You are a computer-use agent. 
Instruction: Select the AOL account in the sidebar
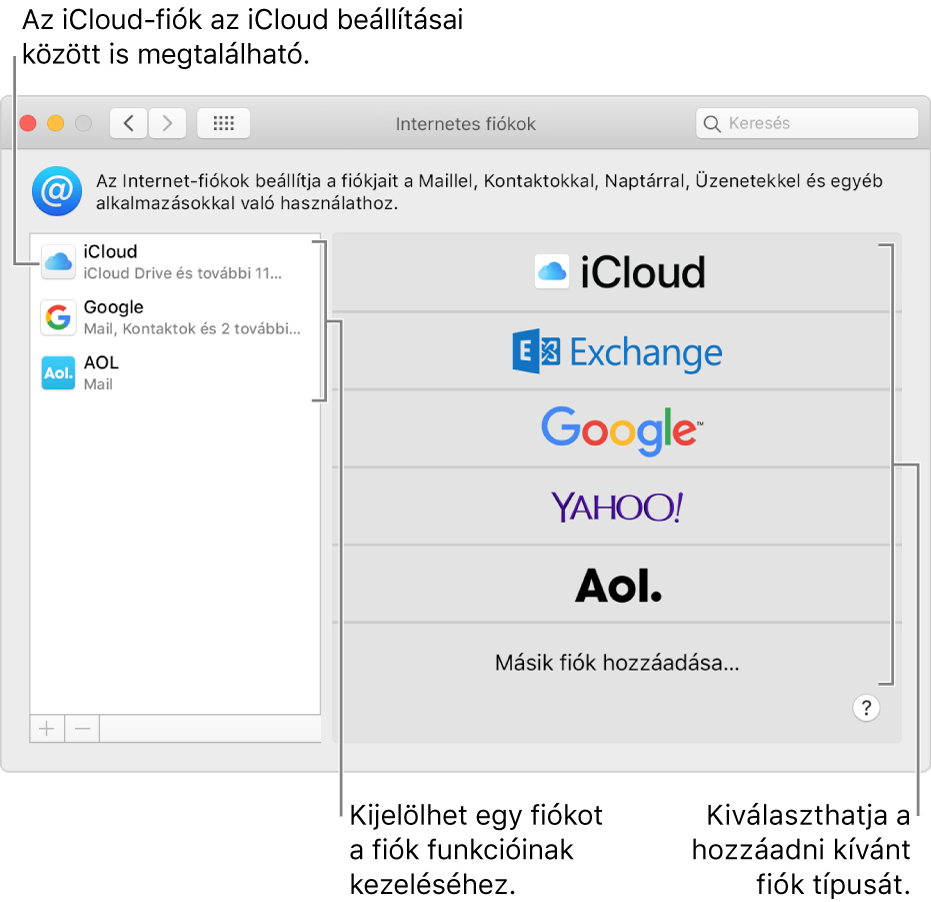(175, 372)
